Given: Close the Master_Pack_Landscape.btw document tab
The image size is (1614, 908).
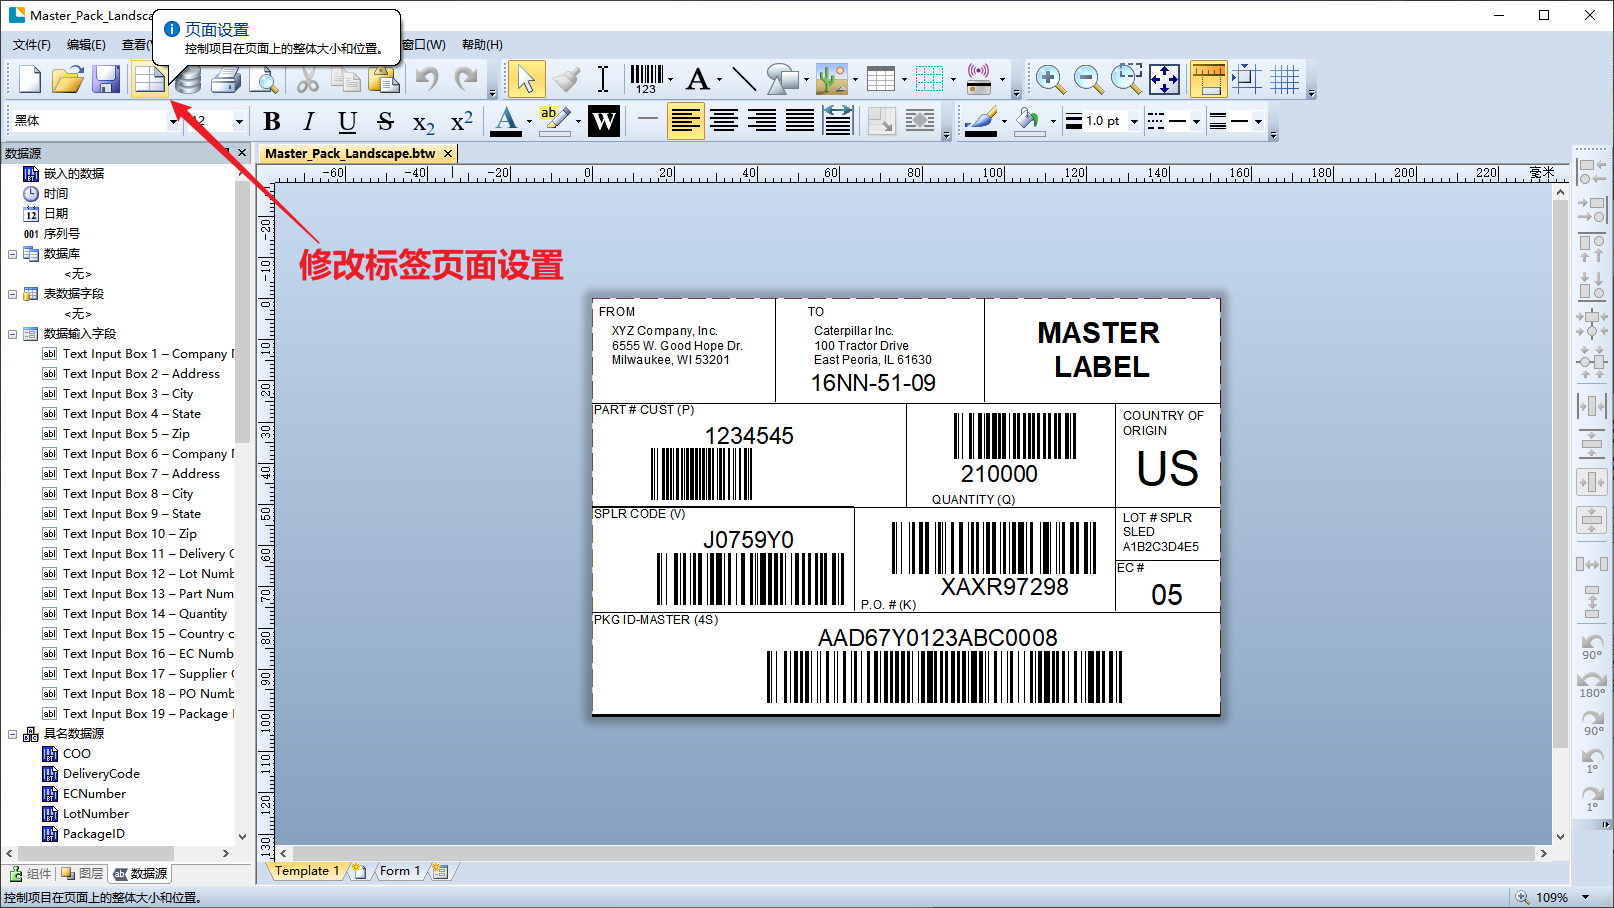Looking at the screenshot, I should coord(448,153).
